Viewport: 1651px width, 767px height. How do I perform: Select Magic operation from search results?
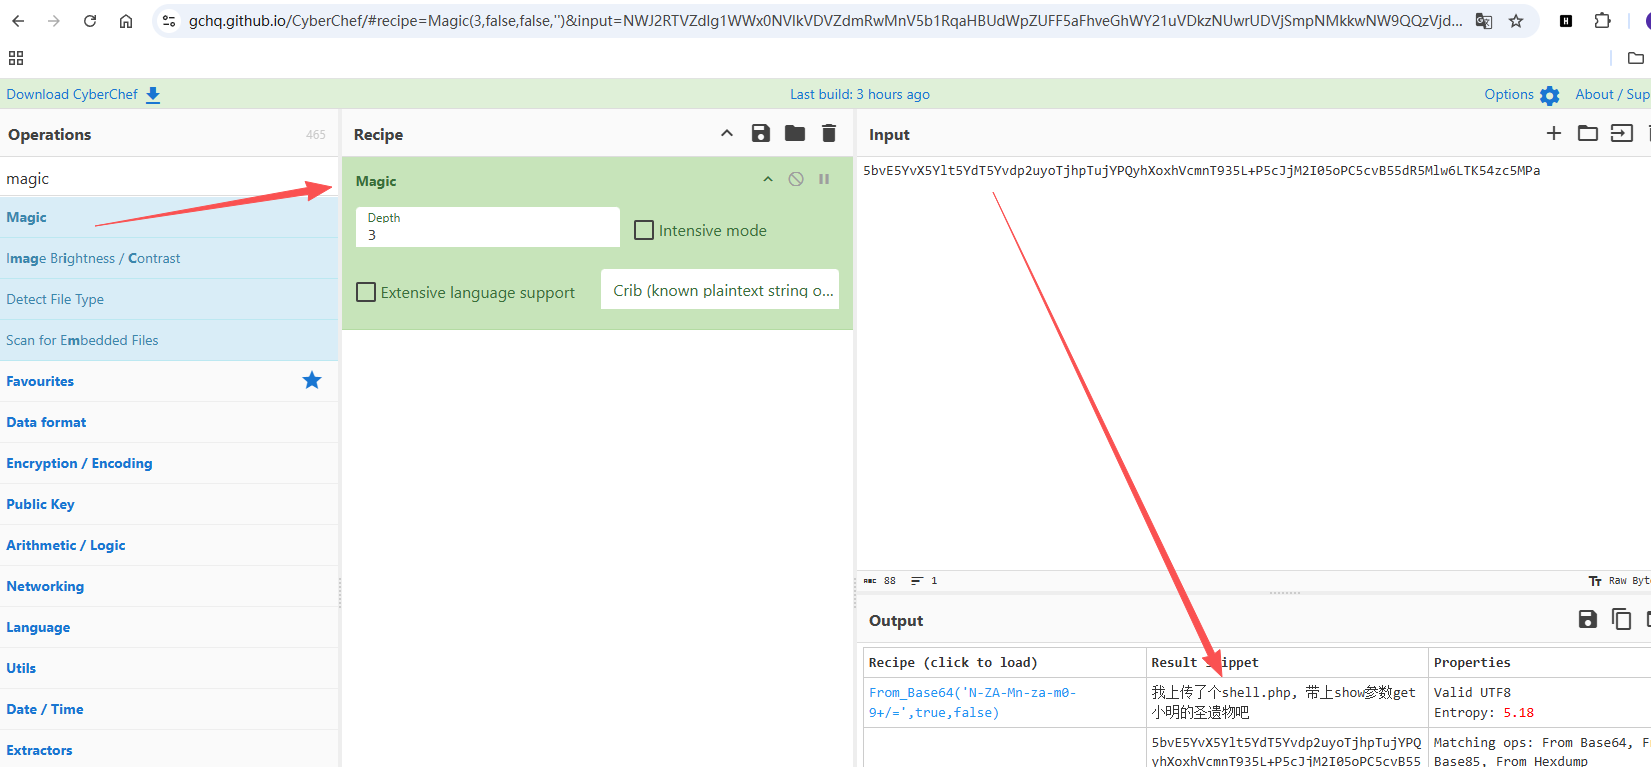point(169,217)
